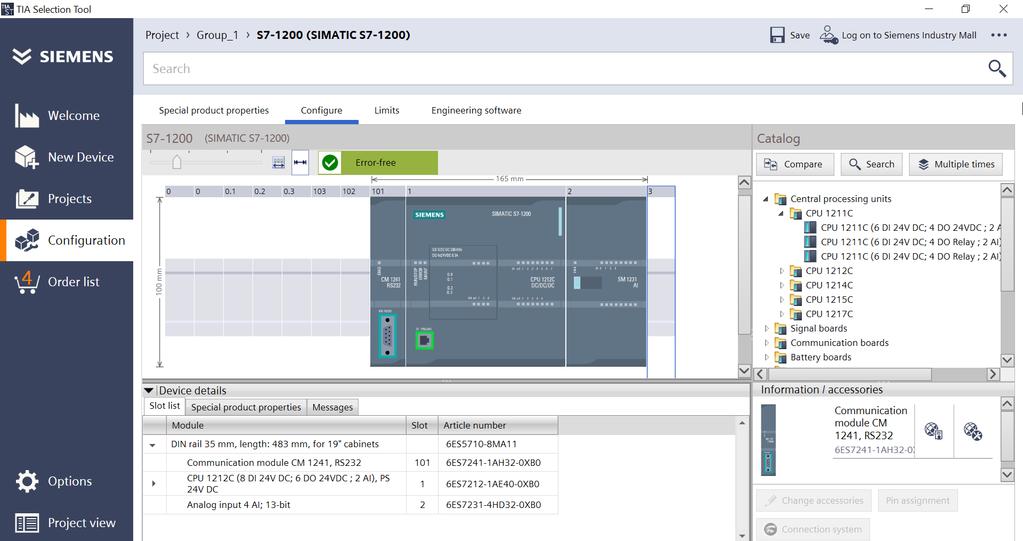The width and height of the screenshot is (1023, 541).
Task: Open the three-dot more menu
Action: tap(999, 35)
